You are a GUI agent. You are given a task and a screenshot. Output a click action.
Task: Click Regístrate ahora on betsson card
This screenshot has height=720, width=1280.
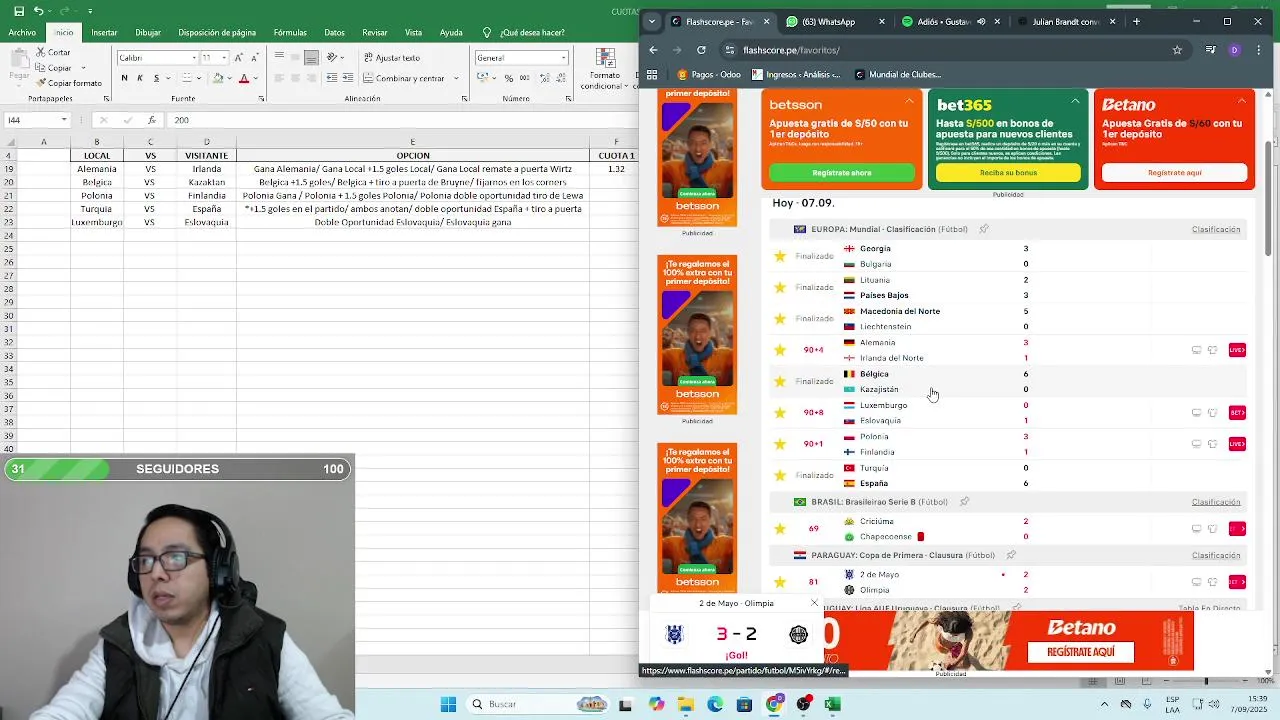[x=842, y=173]
